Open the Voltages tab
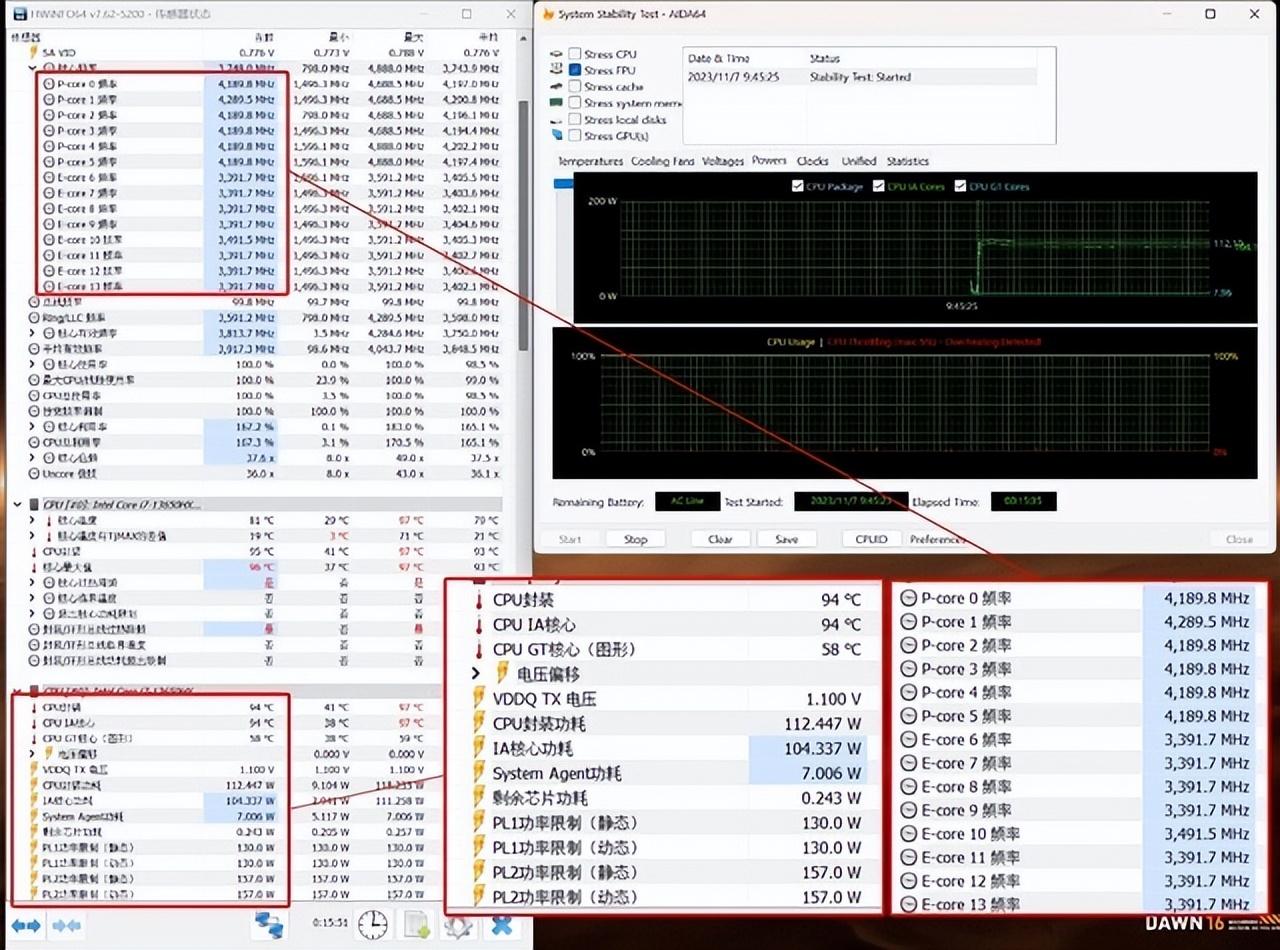Image resolution: width=1280 pixels, height=950 pixels. tap(723, 161)
